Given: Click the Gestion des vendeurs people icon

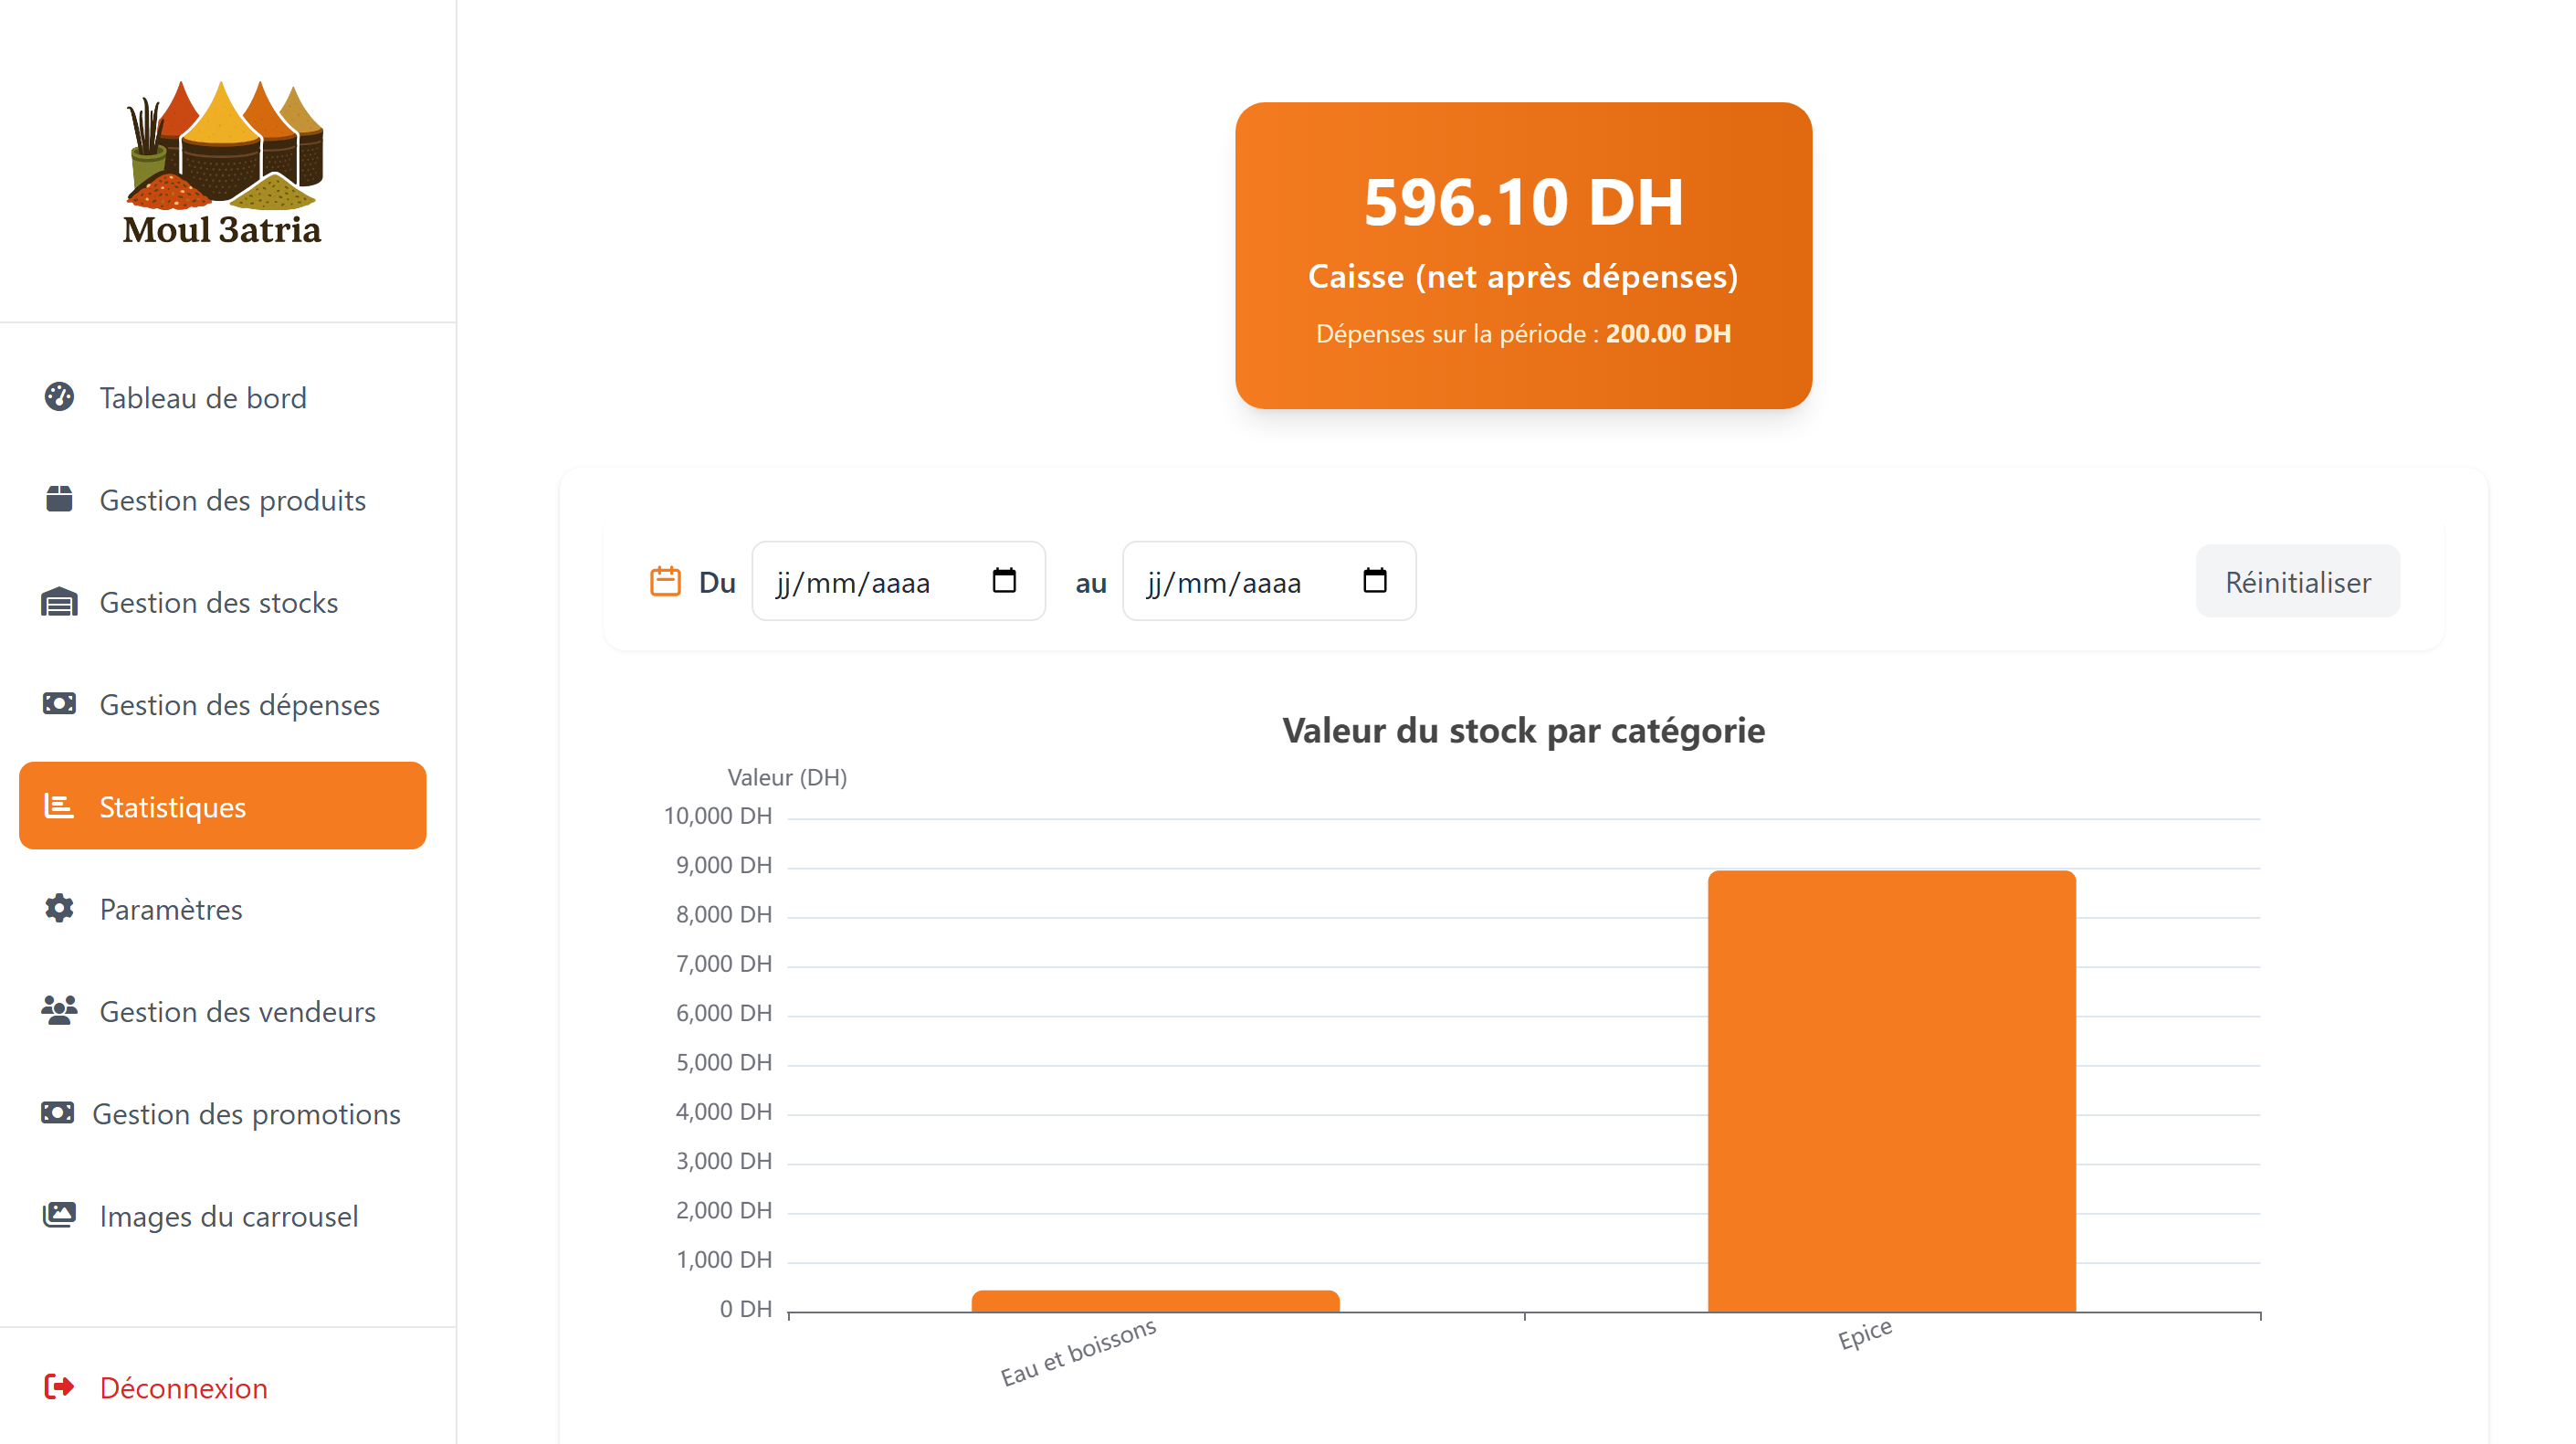Looking at the screenshot, I should (59, 1010).
